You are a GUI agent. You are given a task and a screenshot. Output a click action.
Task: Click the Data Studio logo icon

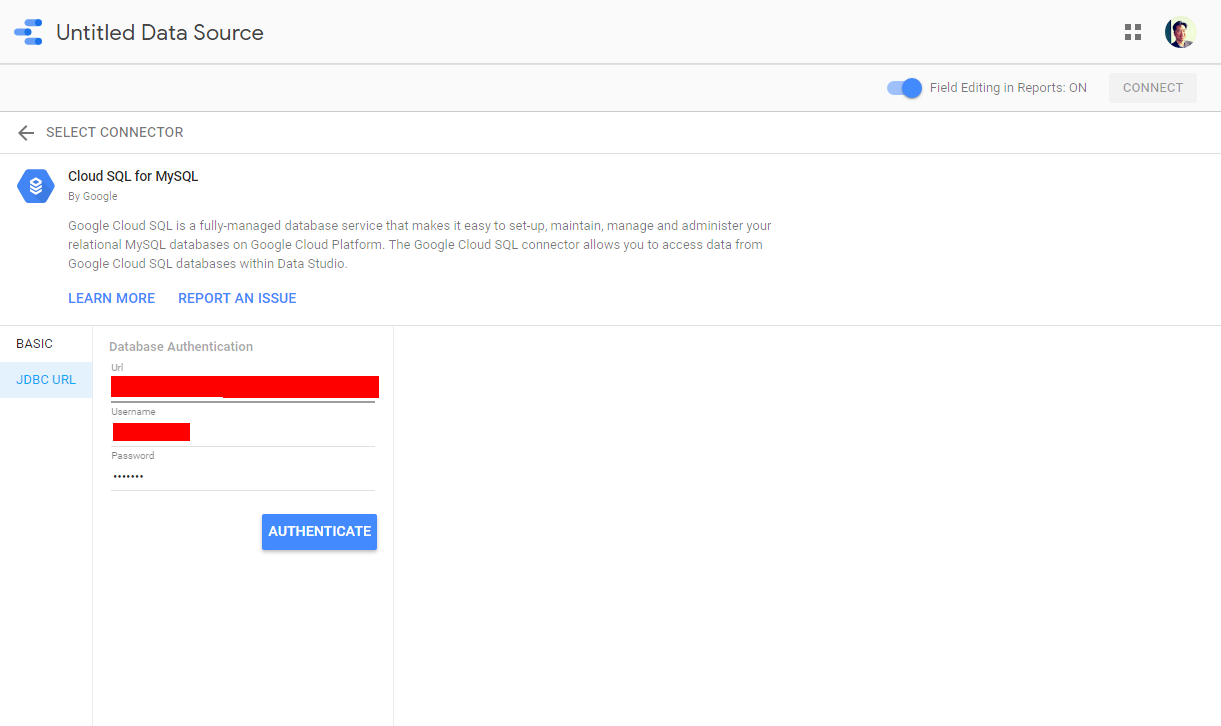pos(28,32)
